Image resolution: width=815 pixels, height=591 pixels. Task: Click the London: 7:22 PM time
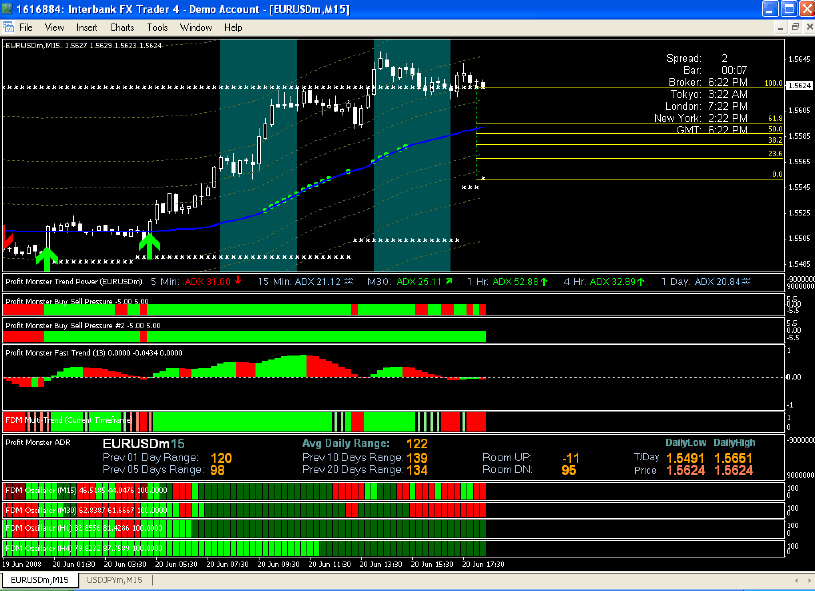click(x=706, y=106)
